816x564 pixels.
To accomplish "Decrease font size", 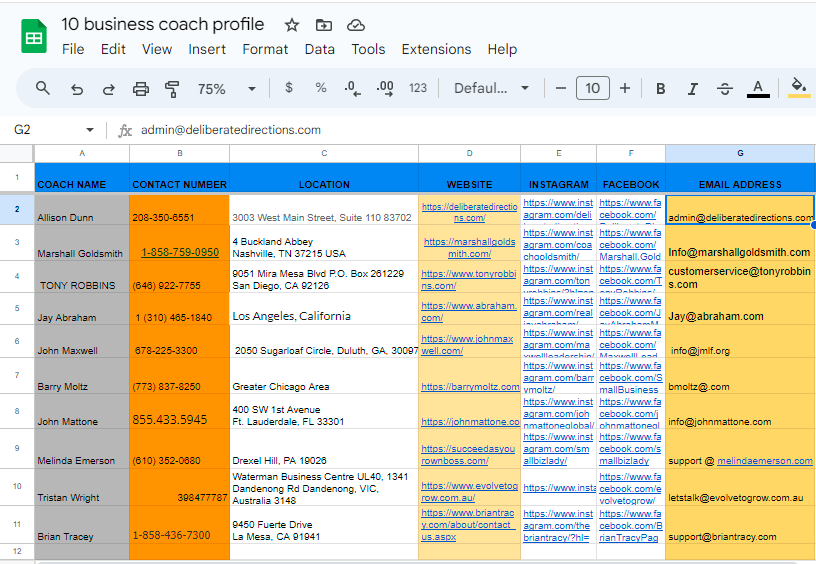I will pyautogui.click(x=560, y=88).
